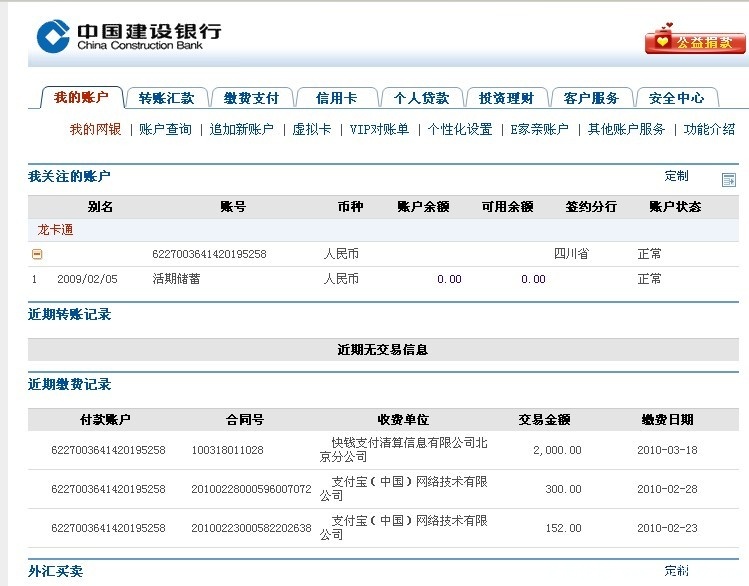Click account number in the 龙卡通 row
The width and height of the screenshot is (749, 586).
[x=209, y=254]
